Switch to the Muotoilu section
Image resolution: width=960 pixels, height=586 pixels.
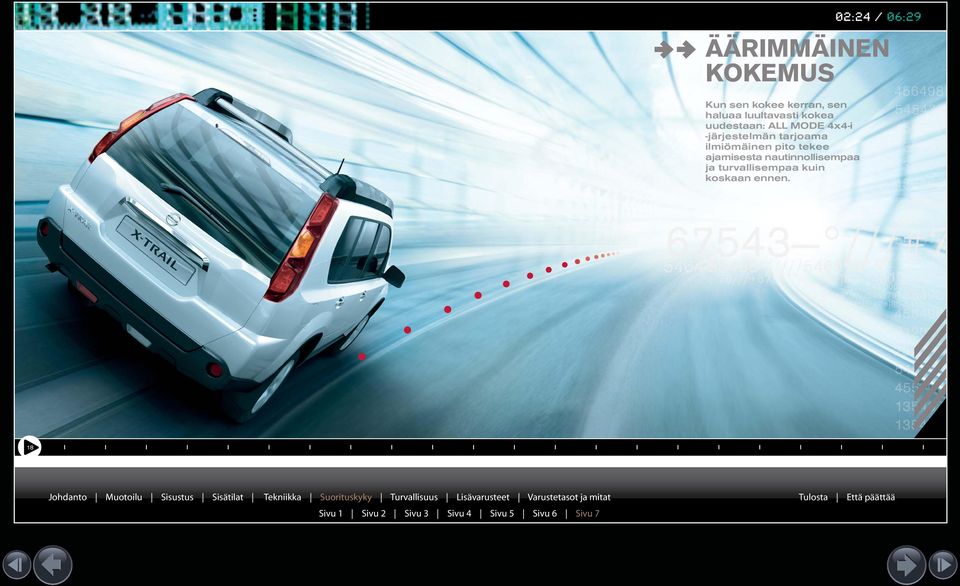(124, 497)
